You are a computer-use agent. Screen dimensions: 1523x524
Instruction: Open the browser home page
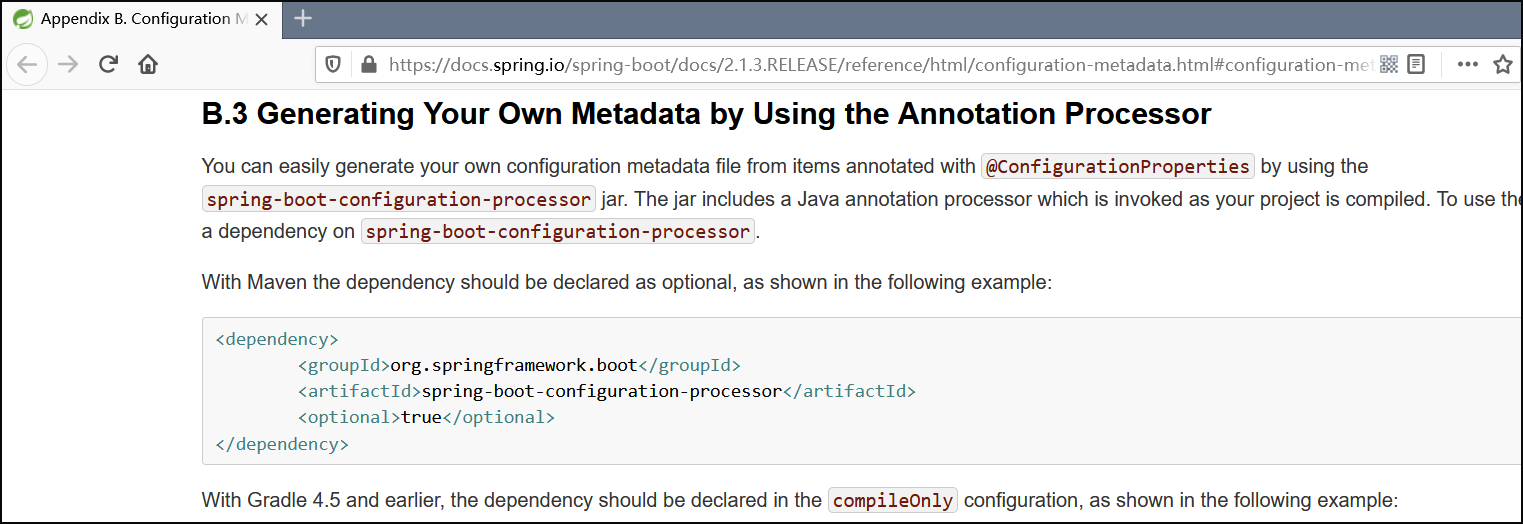click(x=148, y=64)
